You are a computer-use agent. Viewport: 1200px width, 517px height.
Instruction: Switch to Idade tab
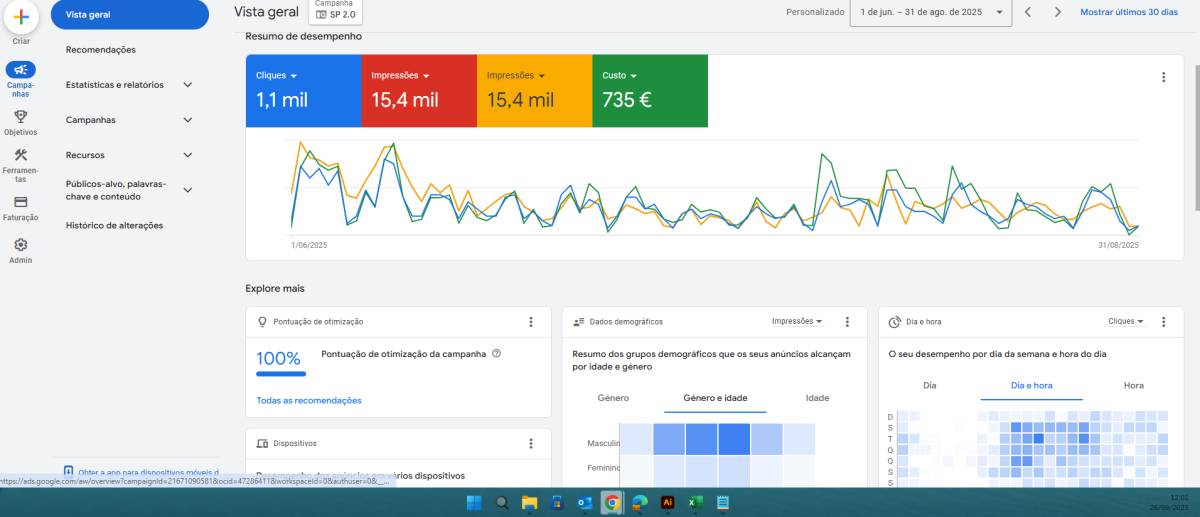point(817,398)
